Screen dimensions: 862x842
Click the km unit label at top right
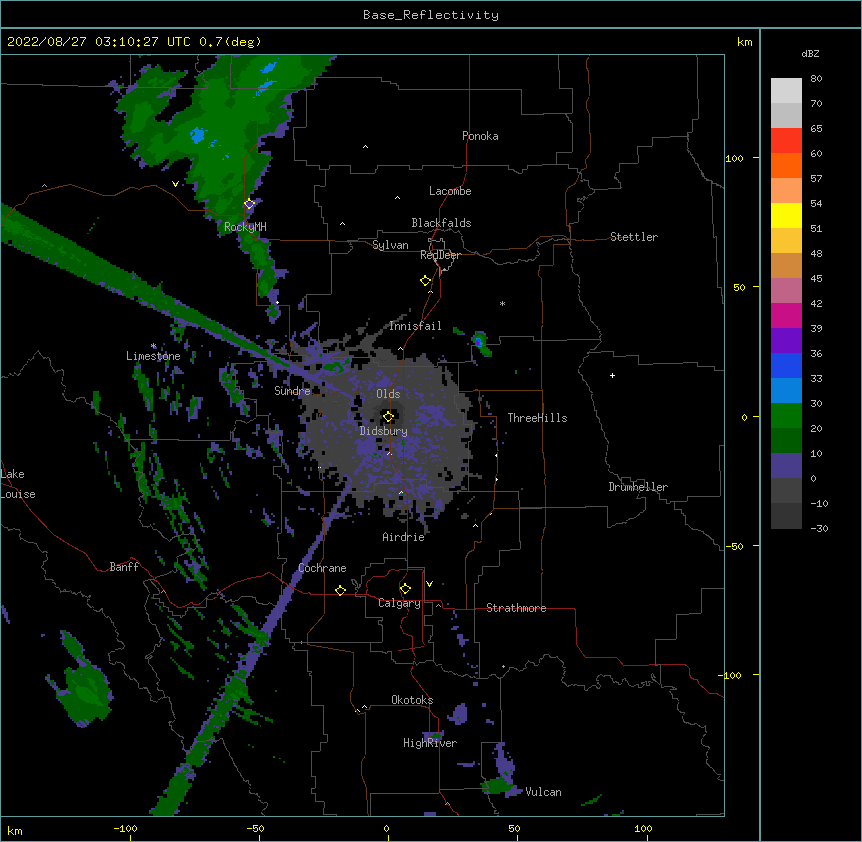pyautogui.click(x=744, y=42)
